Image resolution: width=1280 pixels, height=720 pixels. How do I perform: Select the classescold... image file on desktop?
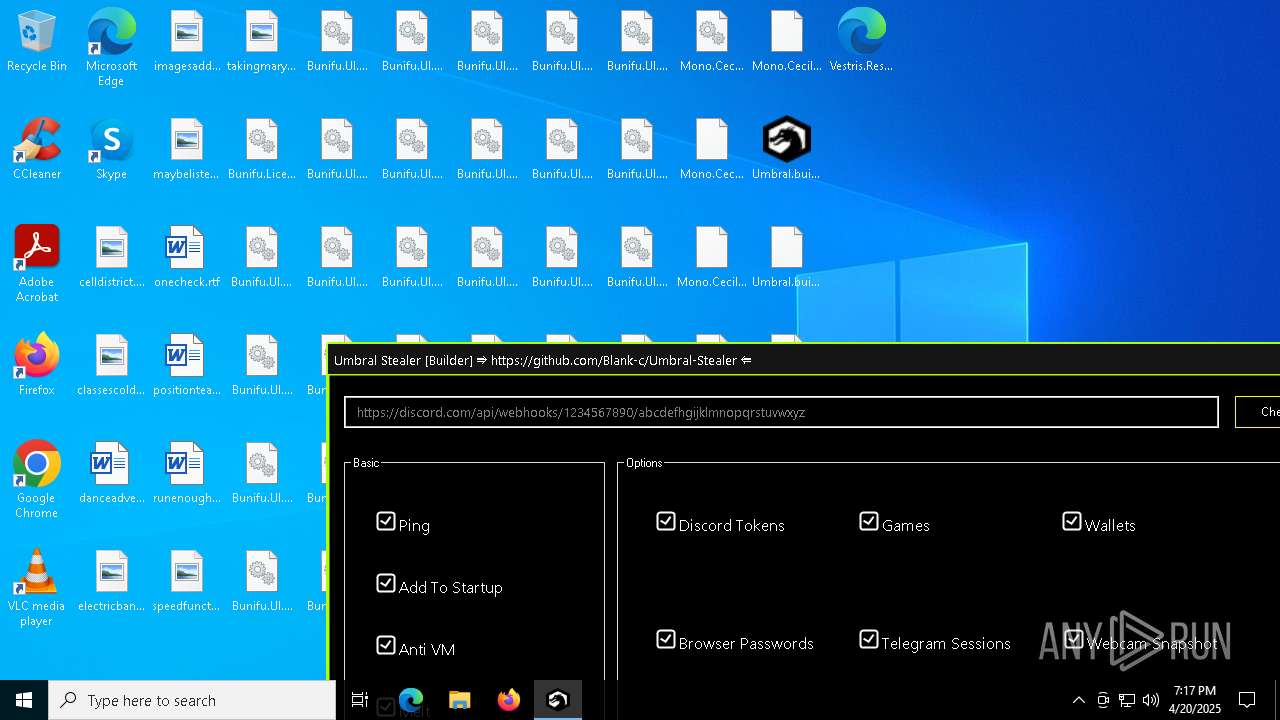coord(111,366)
